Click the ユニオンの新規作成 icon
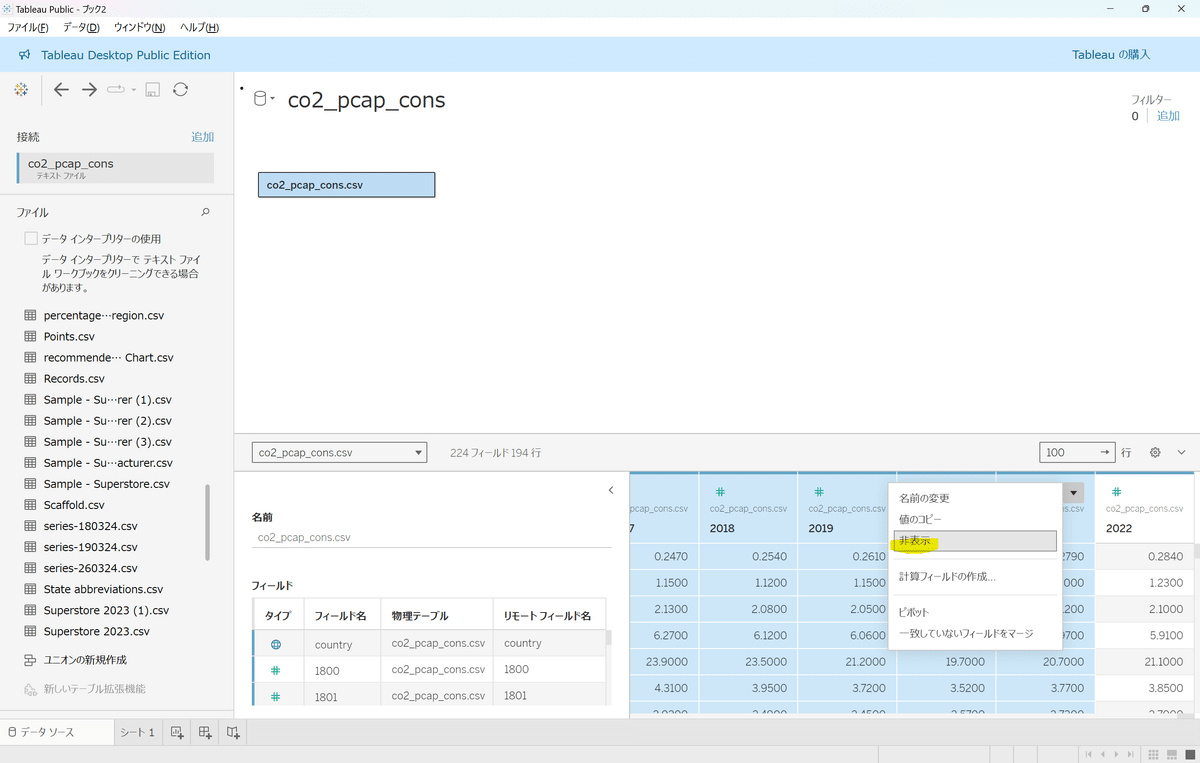The image size is (1200, 763). click(x=30, y=660)
